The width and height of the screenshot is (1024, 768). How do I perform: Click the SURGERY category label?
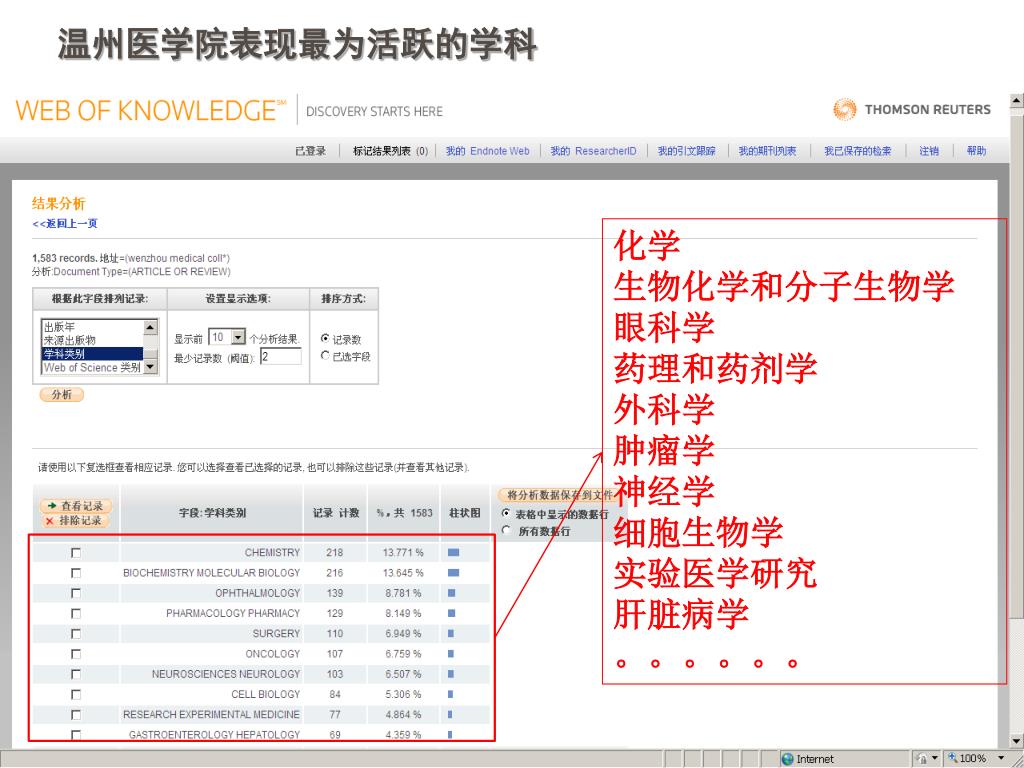point(276,633)
